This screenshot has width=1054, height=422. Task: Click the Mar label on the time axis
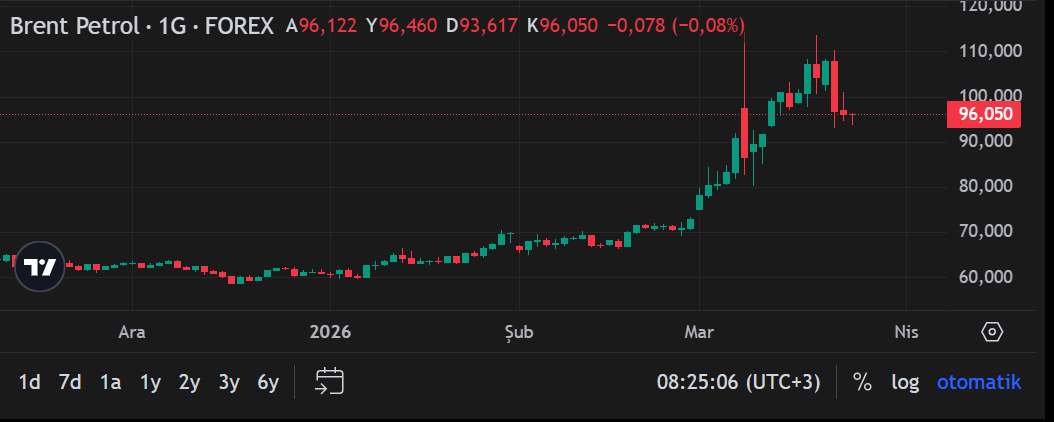click(698, 332)
